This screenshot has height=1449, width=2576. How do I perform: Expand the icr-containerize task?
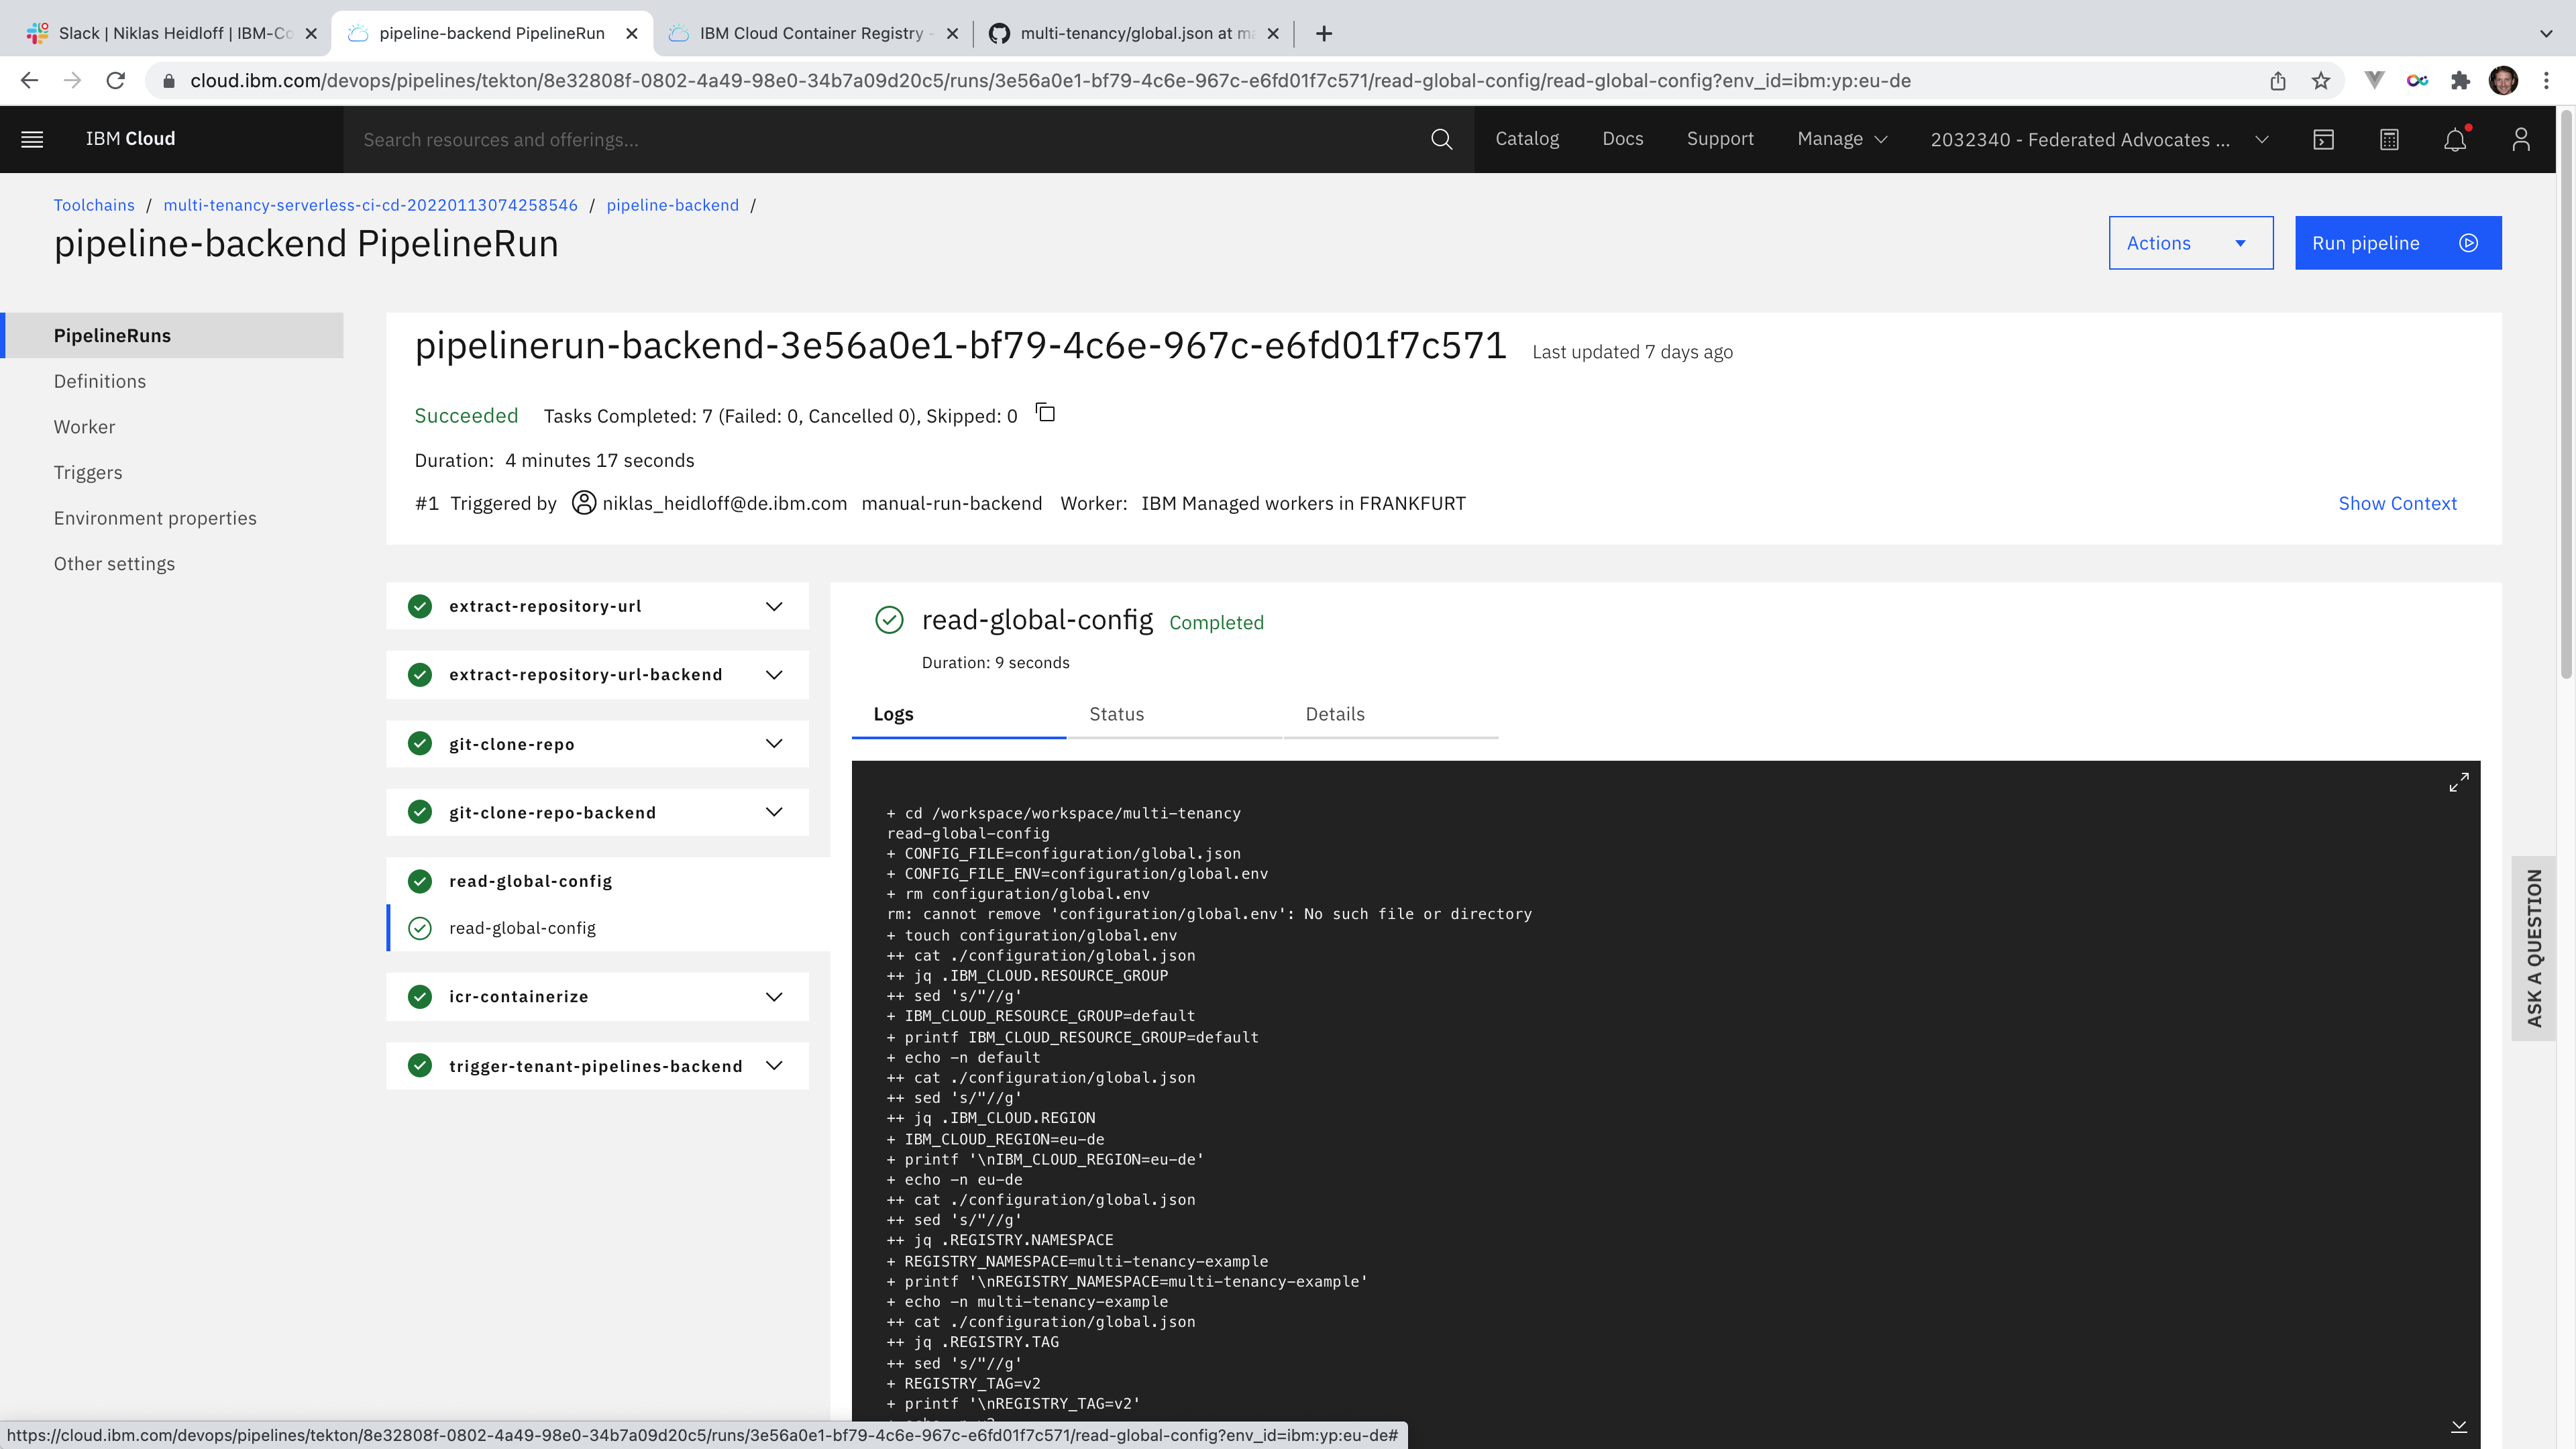coord(773,997)
